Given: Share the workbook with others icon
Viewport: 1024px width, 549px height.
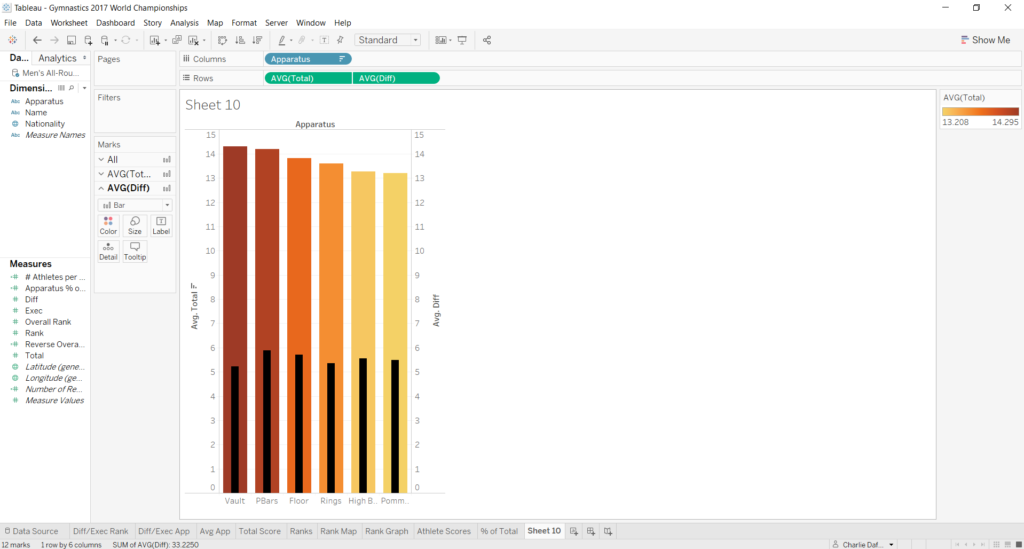Looking at the screenshot, I should (x=487, y=40).
